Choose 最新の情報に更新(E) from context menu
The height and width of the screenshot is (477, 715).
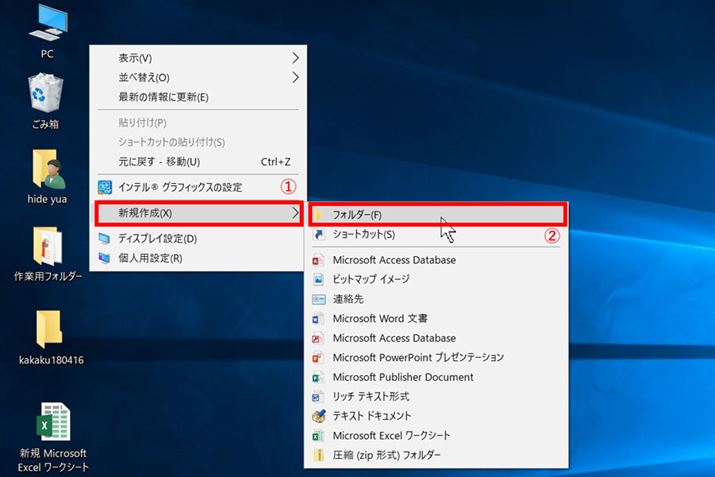click(x=163, y=97)
